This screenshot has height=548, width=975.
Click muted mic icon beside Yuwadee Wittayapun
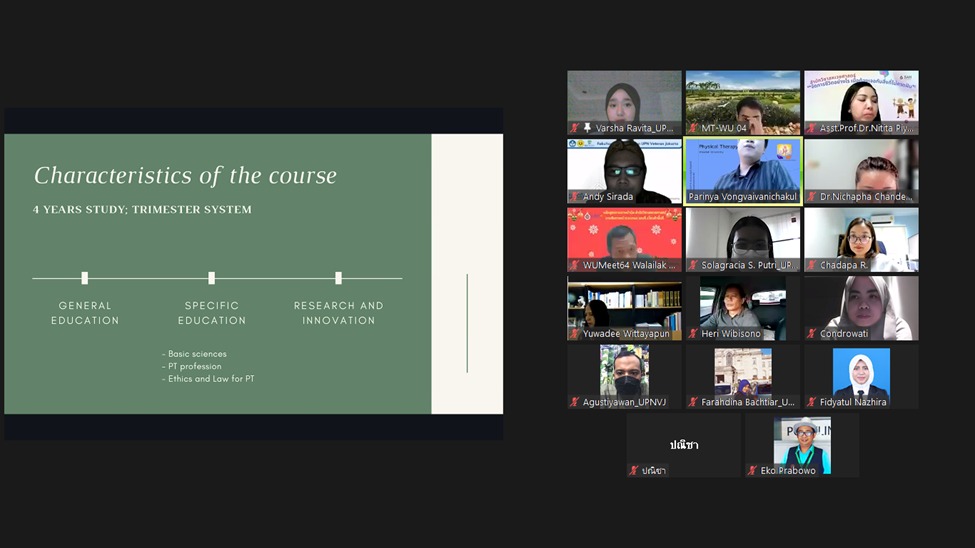click(x=575, y=333)
